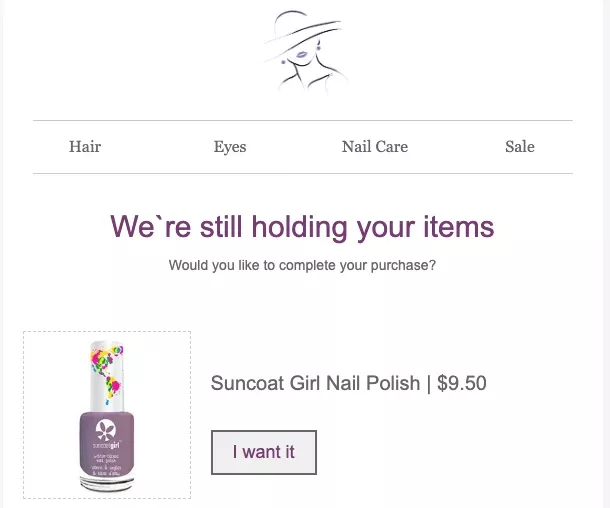Click the vertical scrollbar on right edge
This screenshot has height=508, width=610.
pyautogui.click(x=606, y=254)
